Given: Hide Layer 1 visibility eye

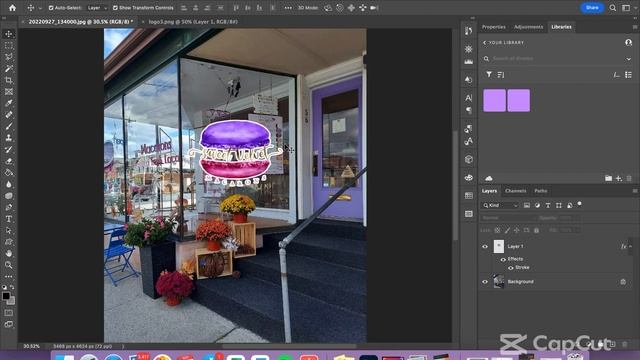Looking at the screenshot, I should point(485,247).
